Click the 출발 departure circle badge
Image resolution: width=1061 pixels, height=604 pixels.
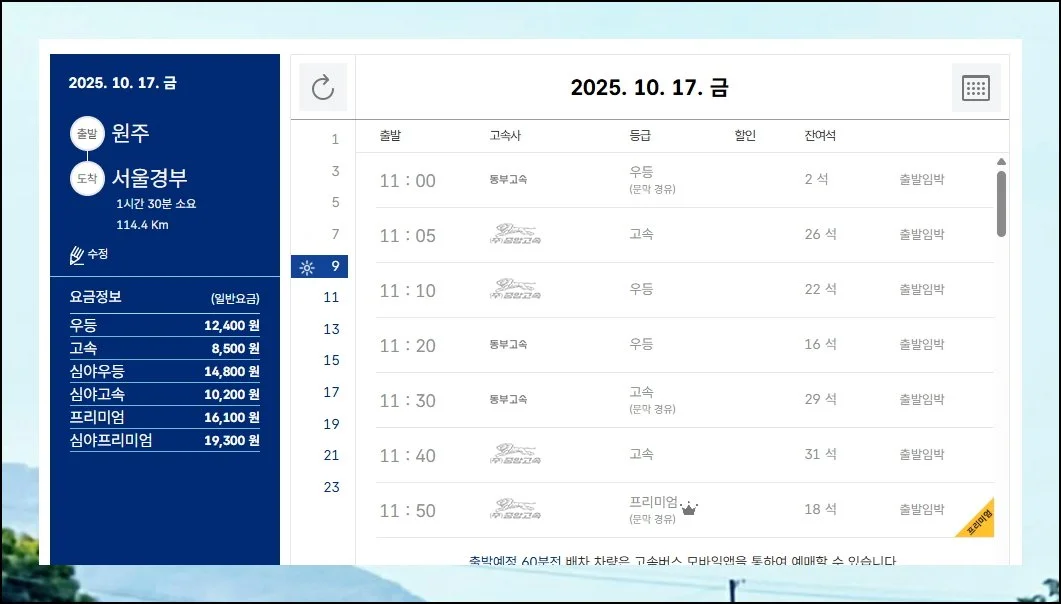pyautogui.click(x=86, y=134)
